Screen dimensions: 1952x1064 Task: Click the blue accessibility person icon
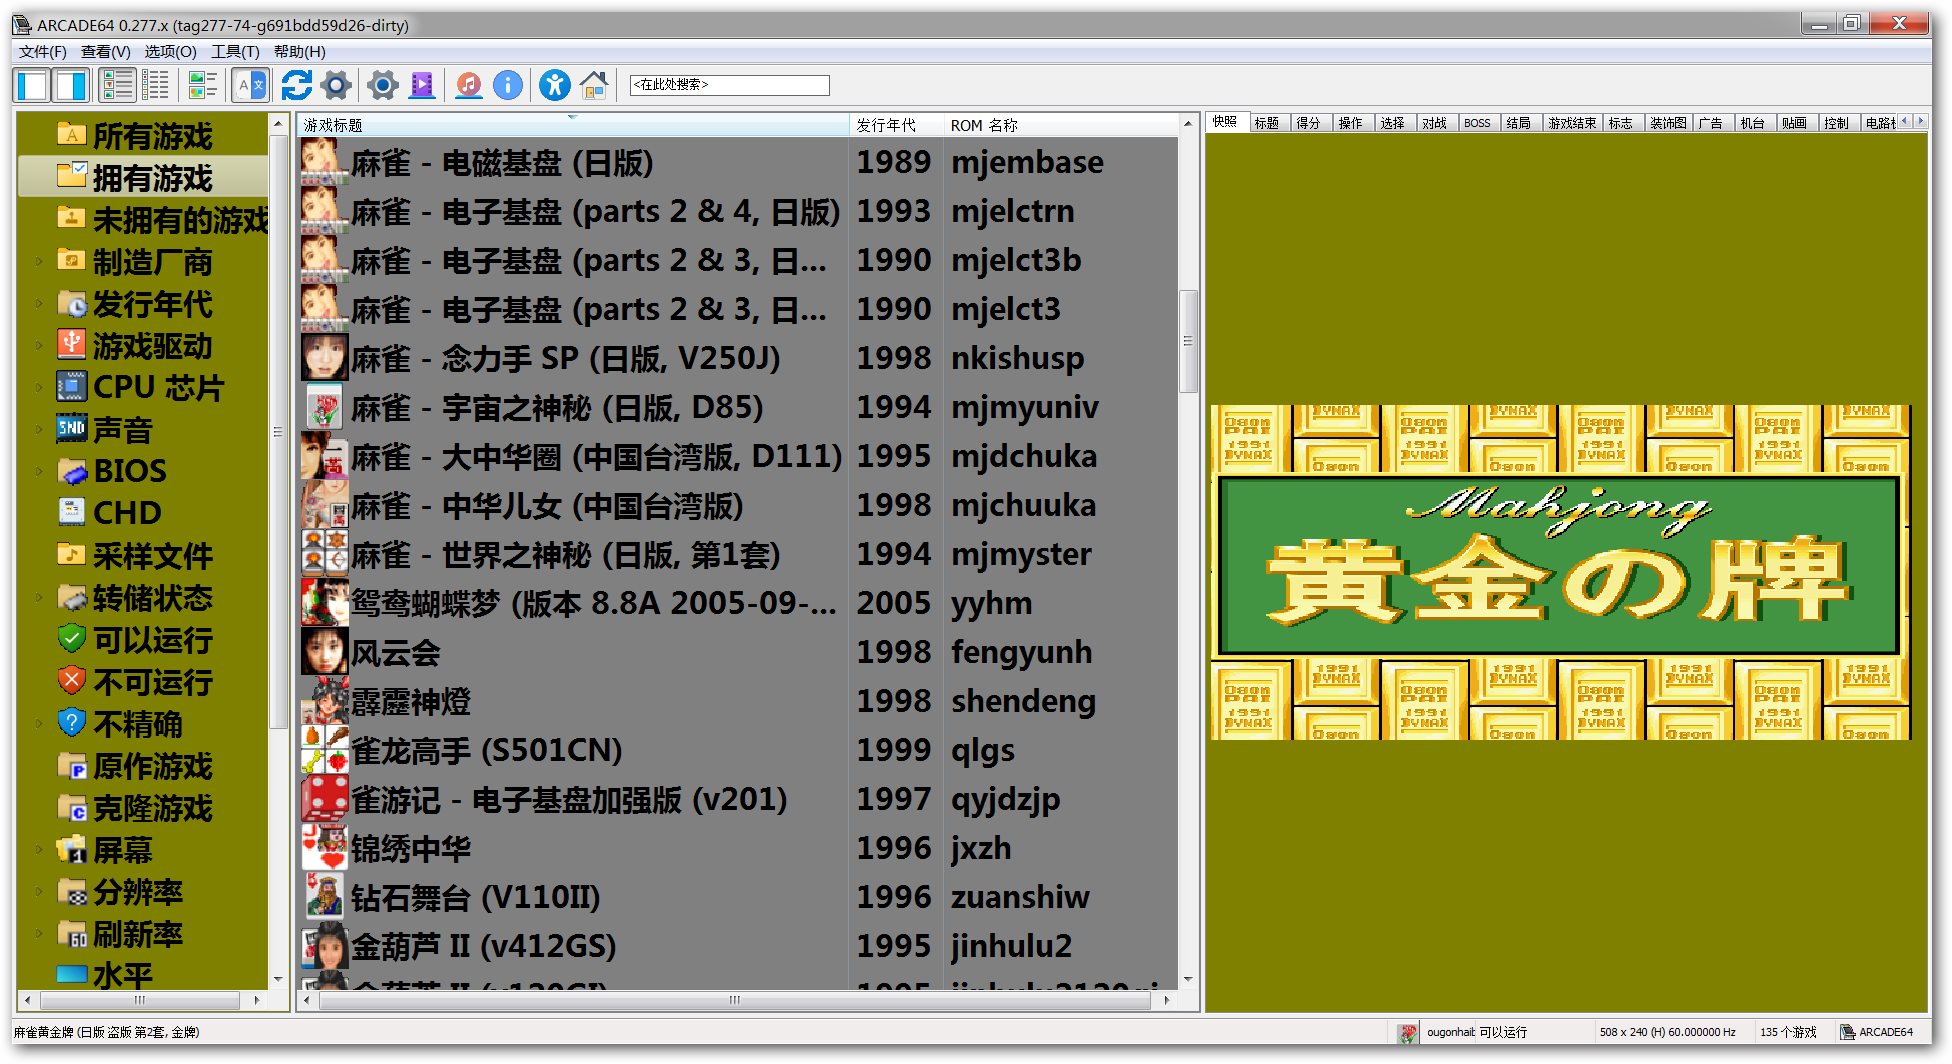coord(554,86)
